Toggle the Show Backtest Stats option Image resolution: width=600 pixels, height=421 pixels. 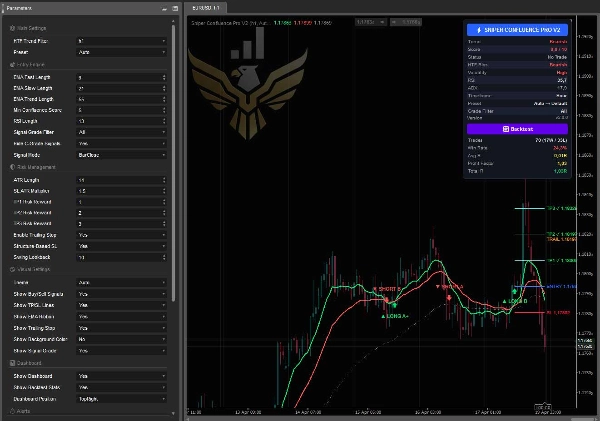[x=121, y=387]
